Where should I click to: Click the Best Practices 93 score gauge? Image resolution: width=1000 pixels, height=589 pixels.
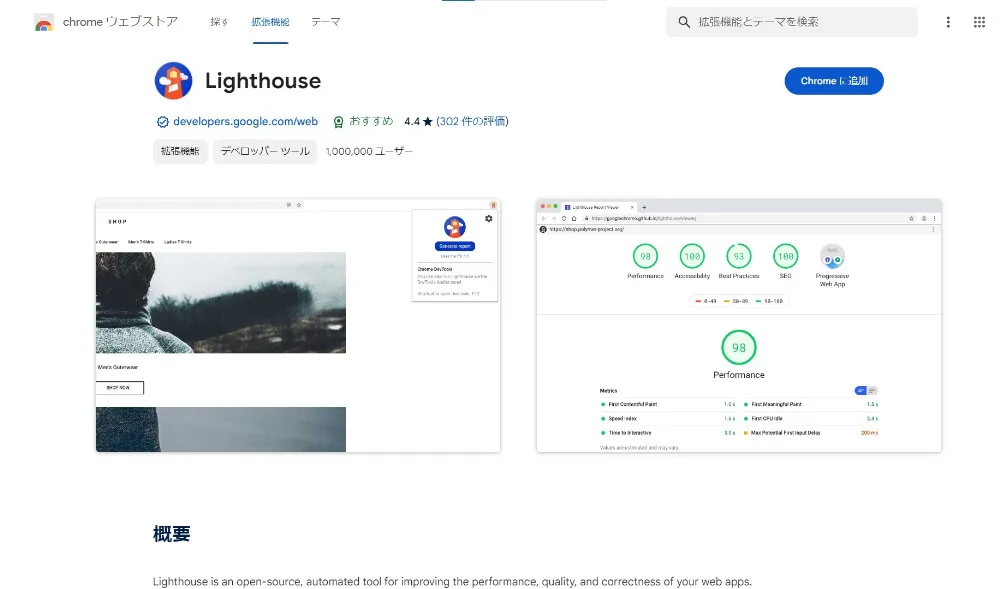click(x=739, y=256)
